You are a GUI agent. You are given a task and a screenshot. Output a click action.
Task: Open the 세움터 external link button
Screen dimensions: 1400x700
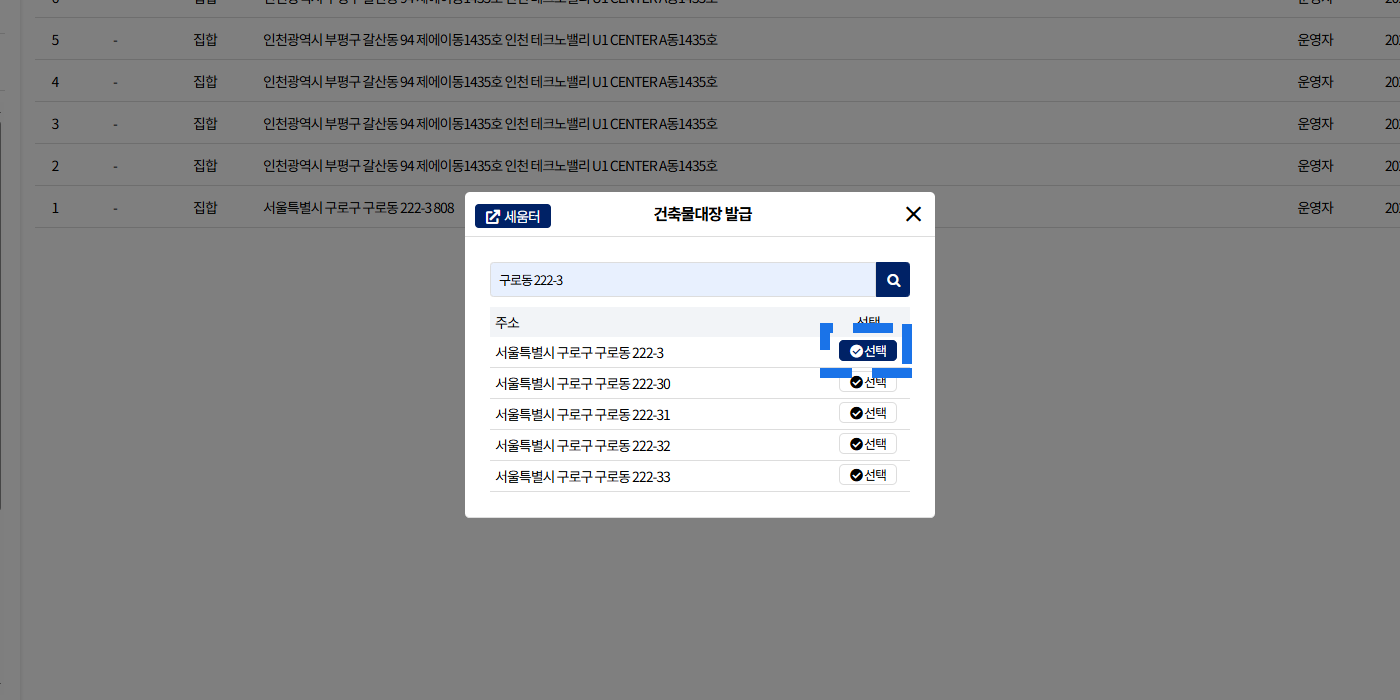point(513,216)
